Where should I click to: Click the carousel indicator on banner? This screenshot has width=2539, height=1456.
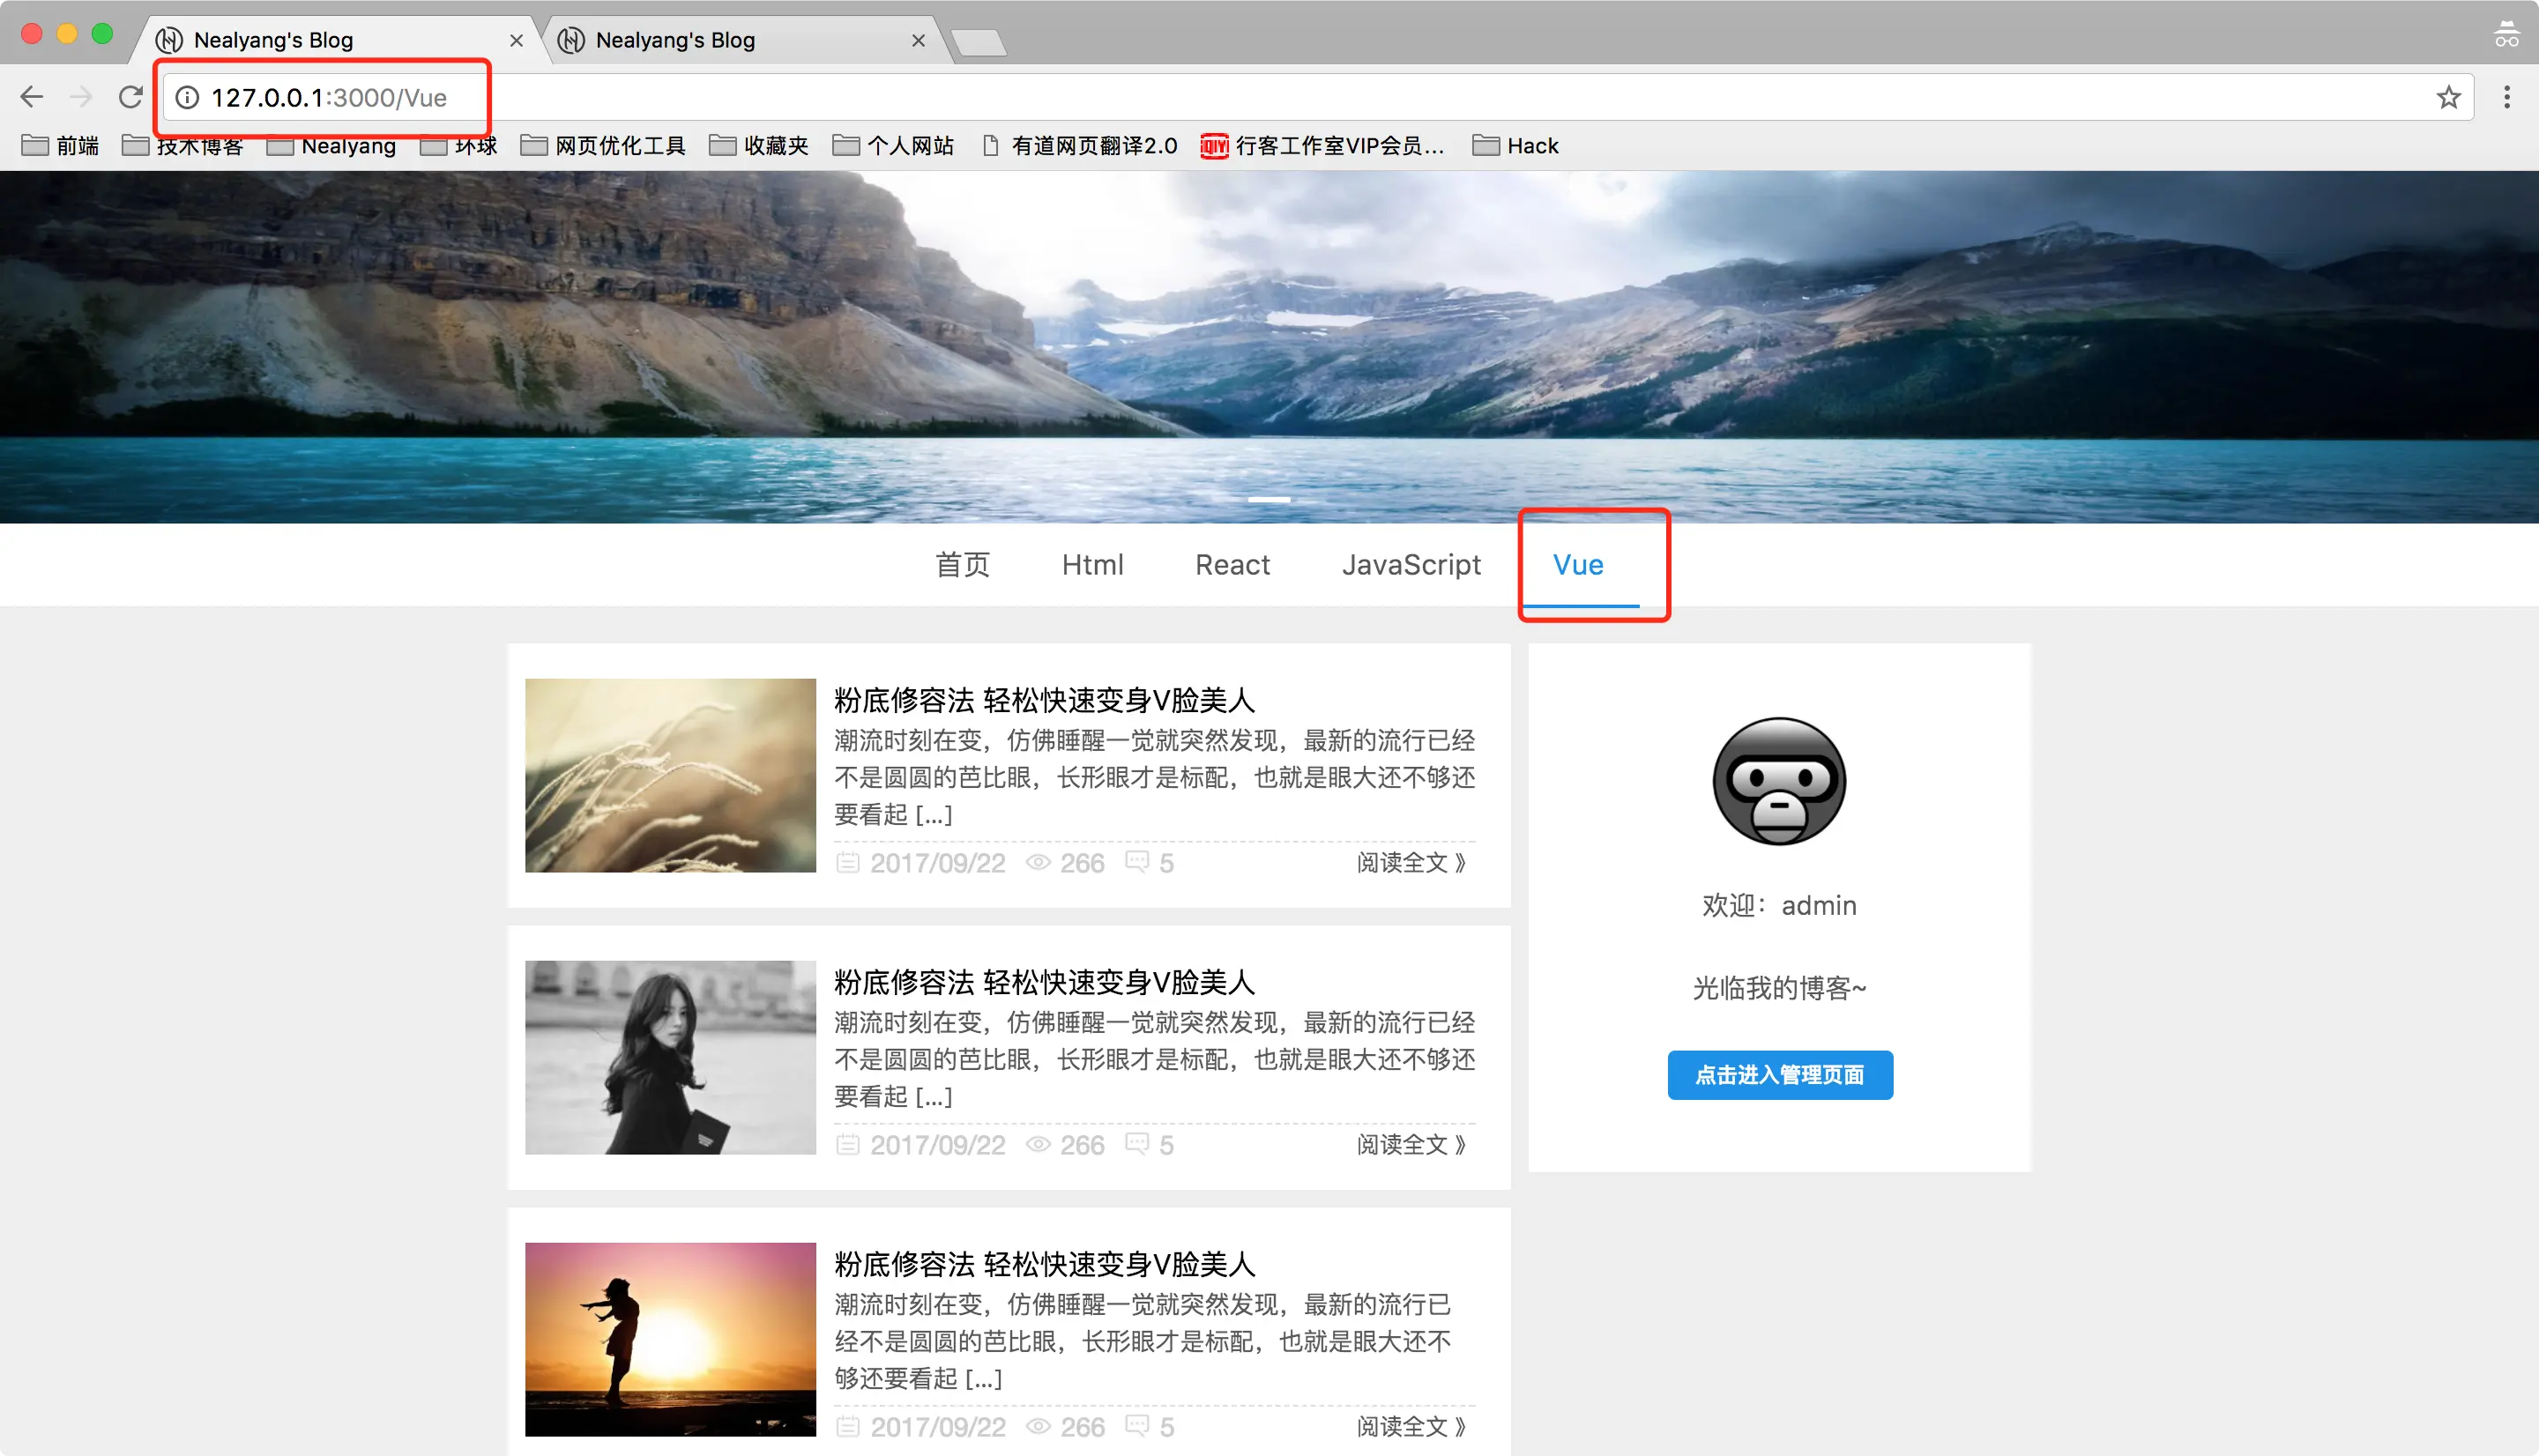point(1269,499)
